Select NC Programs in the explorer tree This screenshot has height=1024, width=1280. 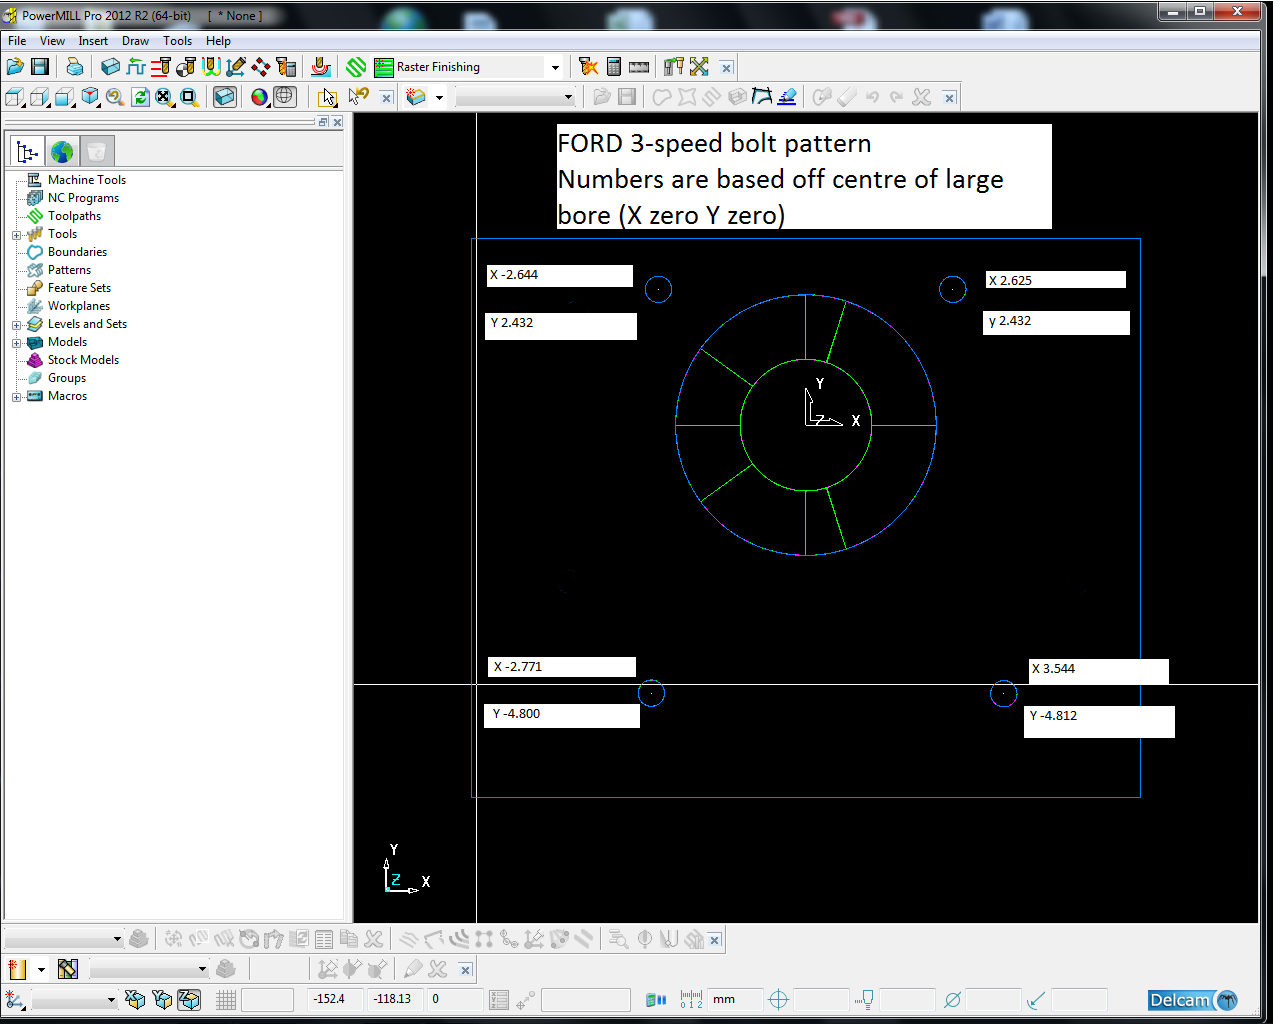(x=83, y=198)
